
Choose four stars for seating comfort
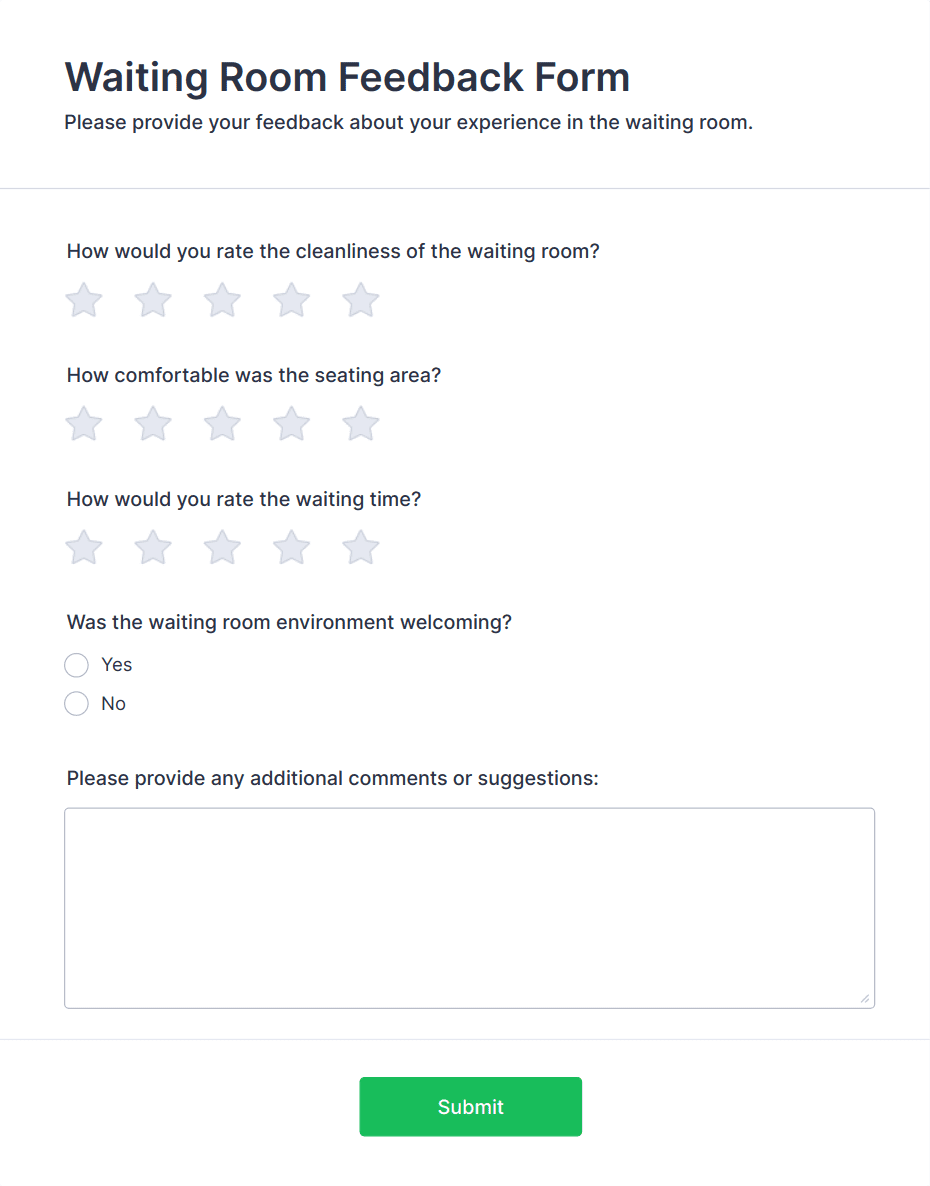(291, 424)
